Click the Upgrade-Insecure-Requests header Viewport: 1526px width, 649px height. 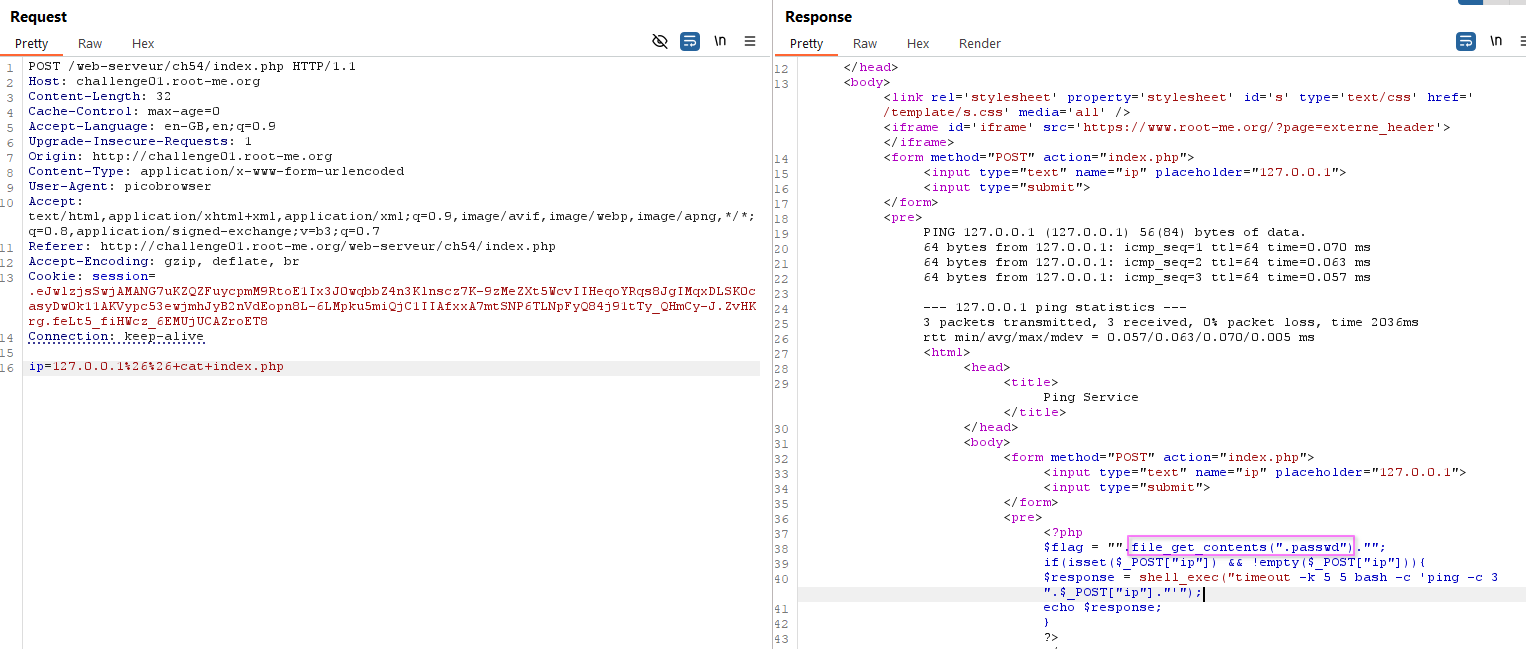point(140,142)
